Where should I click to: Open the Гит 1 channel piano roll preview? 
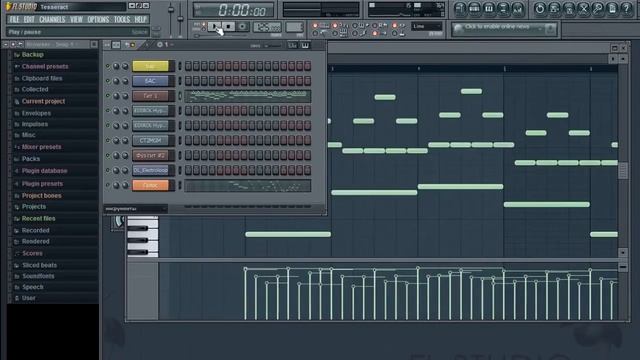click(247, 96)
